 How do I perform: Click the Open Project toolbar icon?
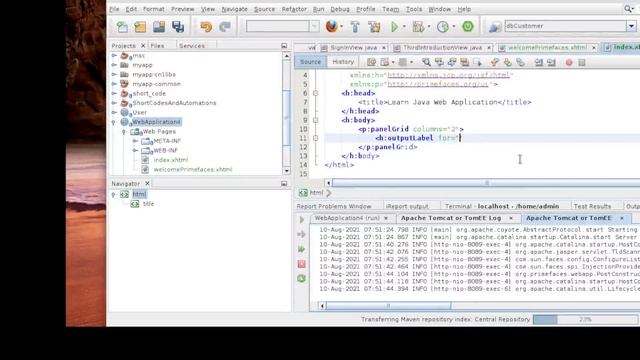(x=159, y=27)
